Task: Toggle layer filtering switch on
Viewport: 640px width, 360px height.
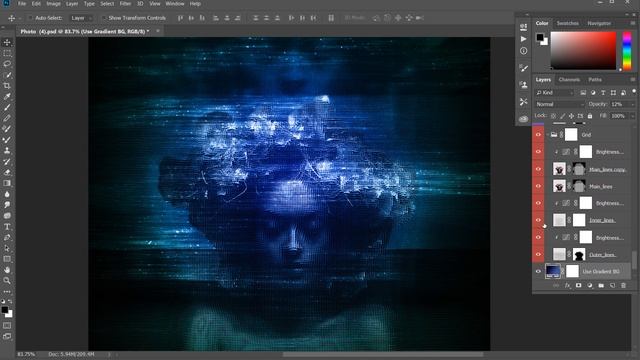Action: click(634, 91)
